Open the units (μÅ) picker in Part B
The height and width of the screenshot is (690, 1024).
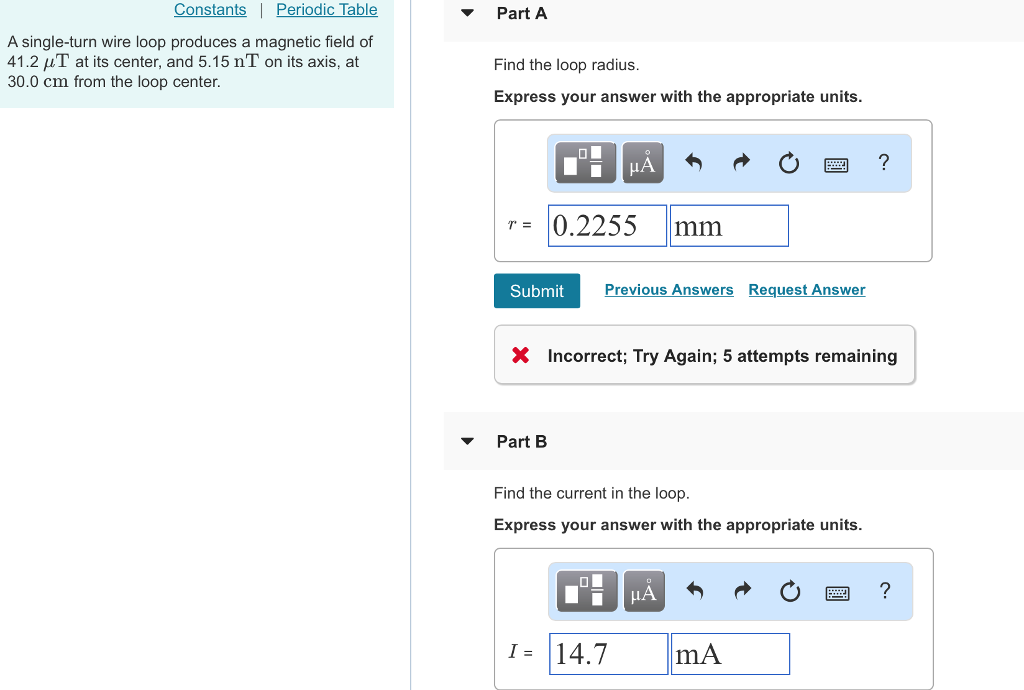643,590
